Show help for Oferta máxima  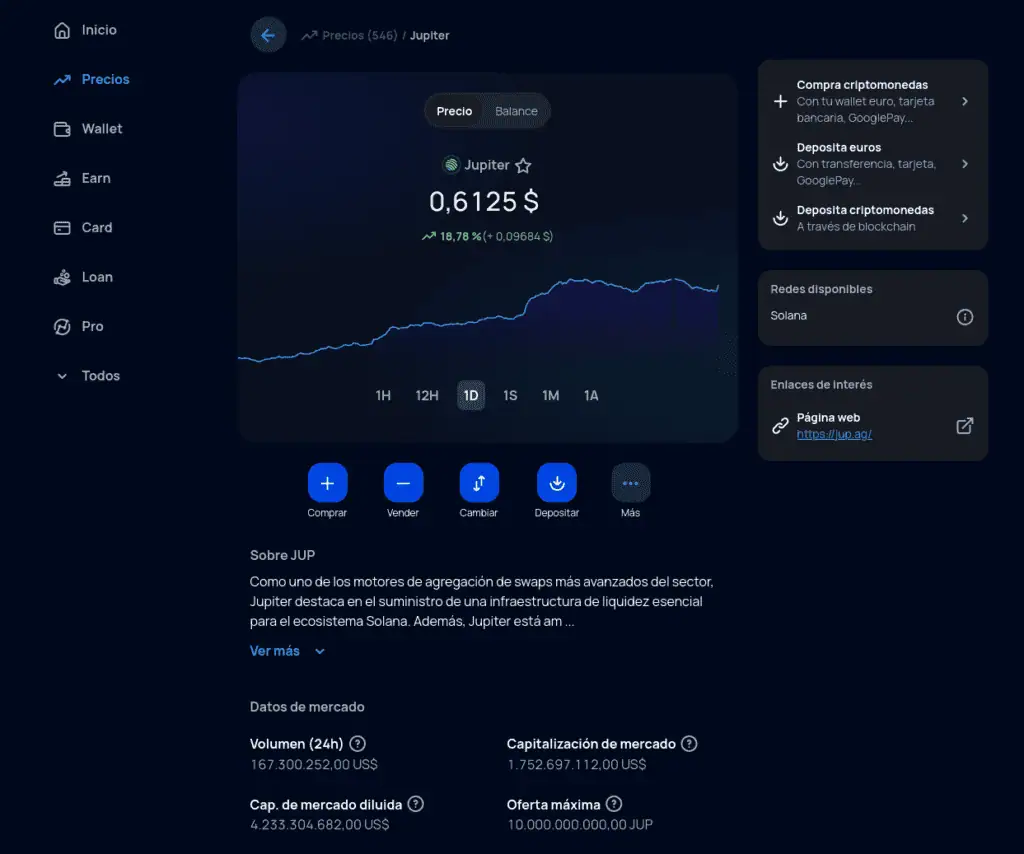[x=614, y=804]
